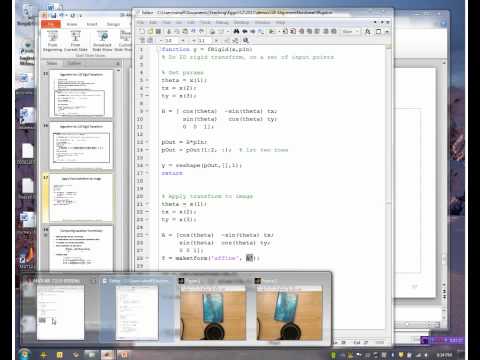Image resolution: width=480 pixels, height=360 pixels.
Task: Open Find with the binoculars icon
Action: coord(236,31)
